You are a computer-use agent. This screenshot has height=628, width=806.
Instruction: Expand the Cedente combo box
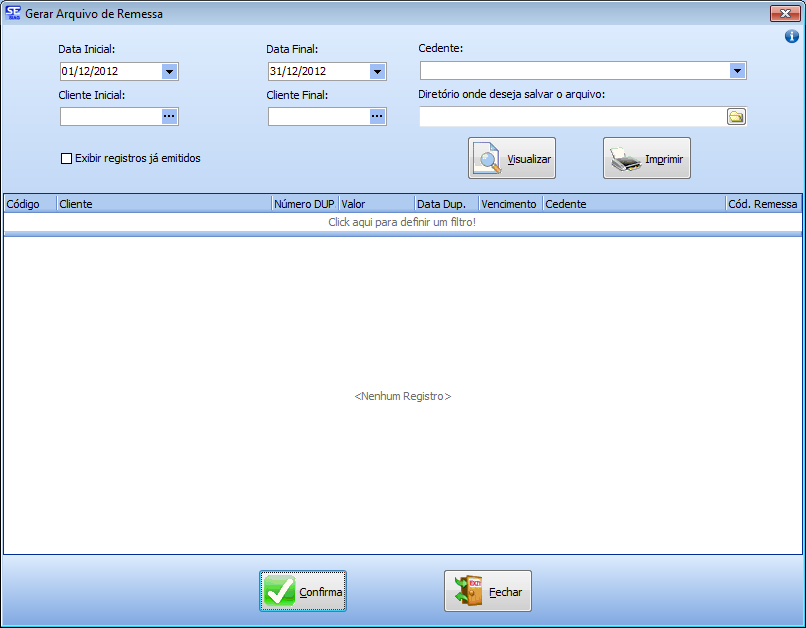click(737, 71)
